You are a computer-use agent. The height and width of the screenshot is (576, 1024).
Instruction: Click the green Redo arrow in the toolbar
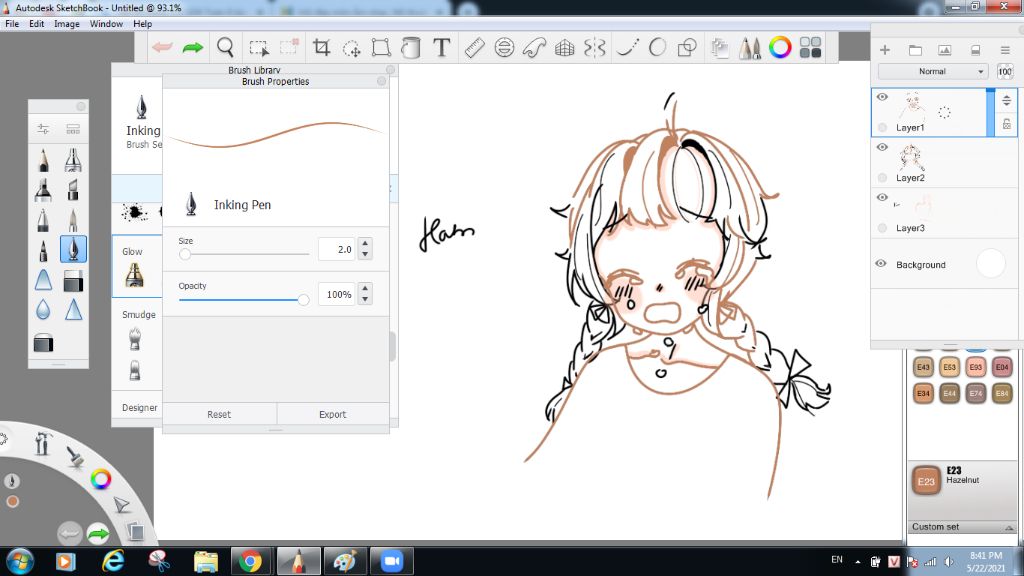click(x=193, y=47)
